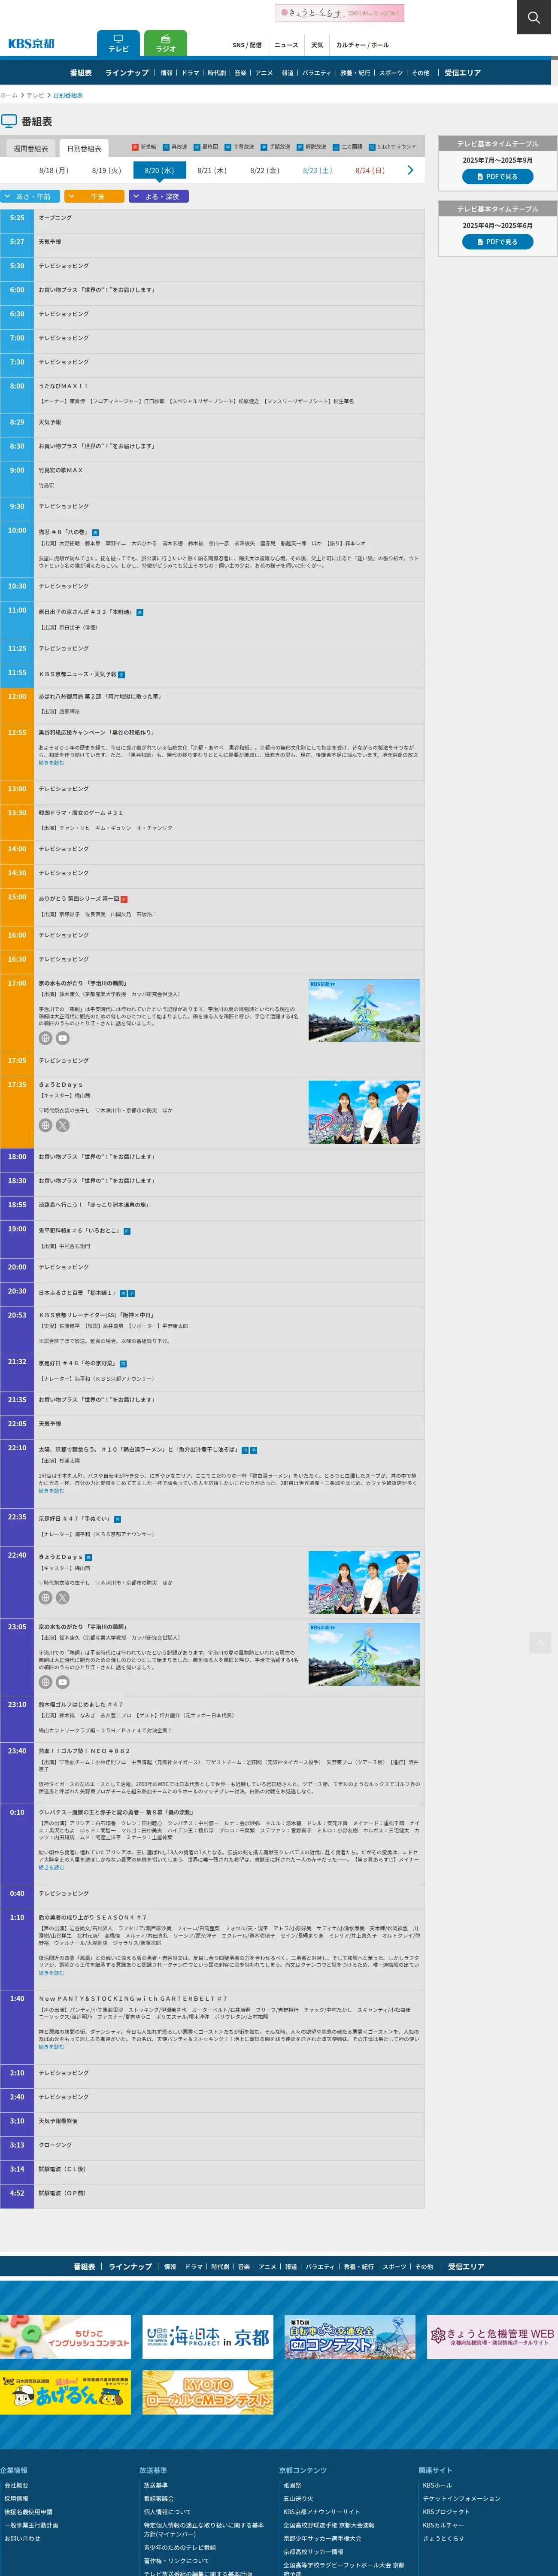Open the ニュース header link
558x2576 pixels.
point(286,45)
